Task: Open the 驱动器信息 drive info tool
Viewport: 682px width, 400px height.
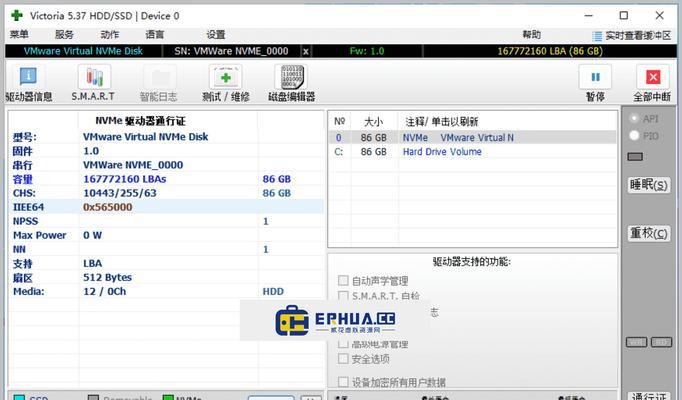Action: coord(29,83)
